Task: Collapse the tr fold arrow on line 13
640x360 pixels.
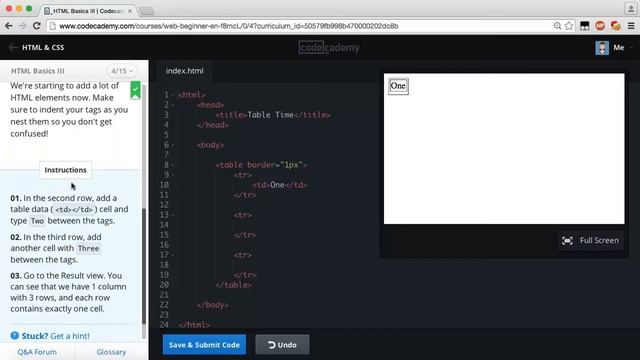Action: 173,215
